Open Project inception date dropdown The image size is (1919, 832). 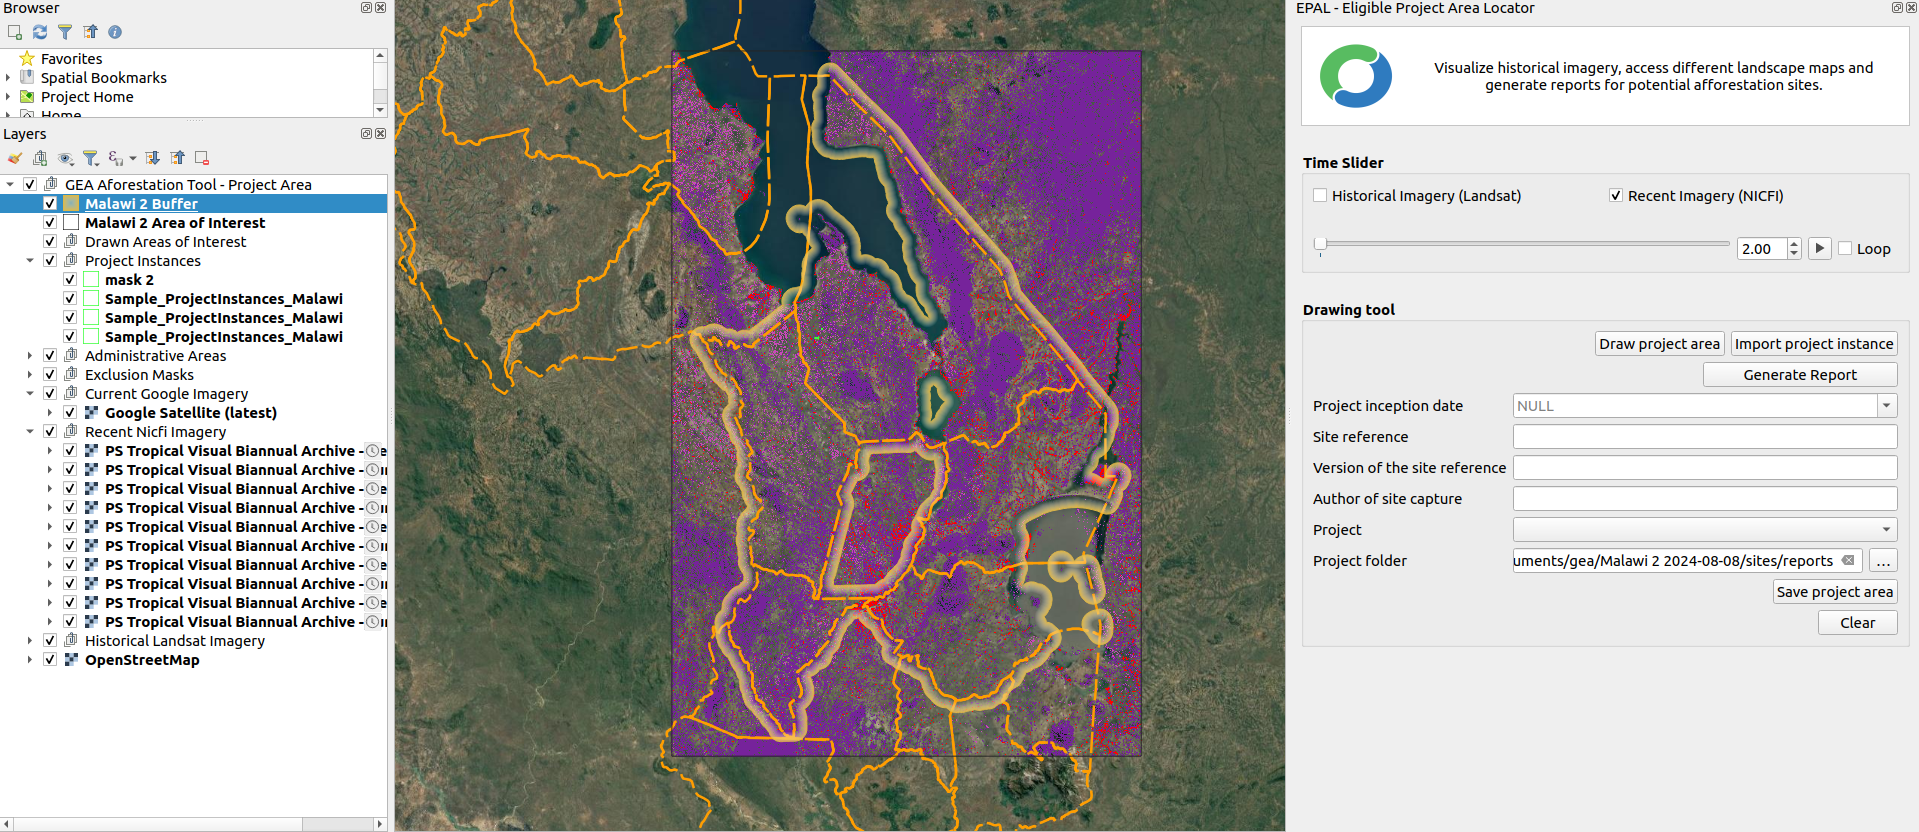click(1887, 406)
